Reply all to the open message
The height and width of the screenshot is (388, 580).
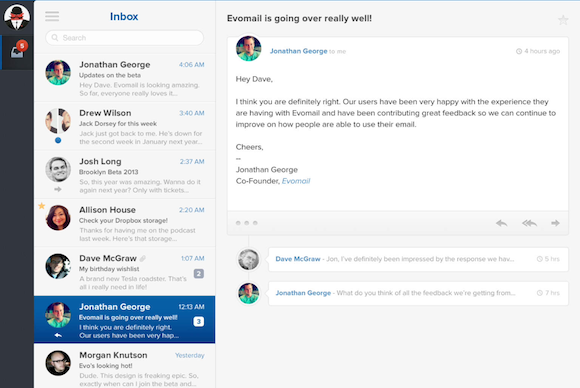click(x=529, y=223)
